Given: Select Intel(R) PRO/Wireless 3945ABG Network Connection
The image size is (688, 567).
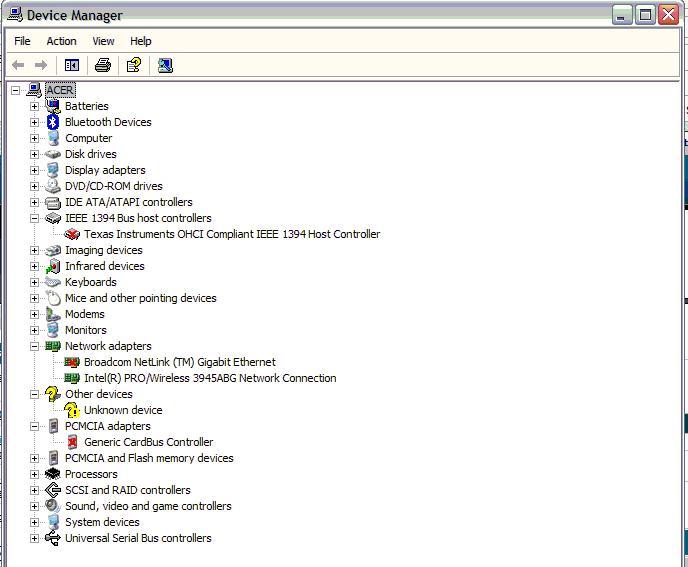Looking at the screenshot, I should [x=210, y=378].
